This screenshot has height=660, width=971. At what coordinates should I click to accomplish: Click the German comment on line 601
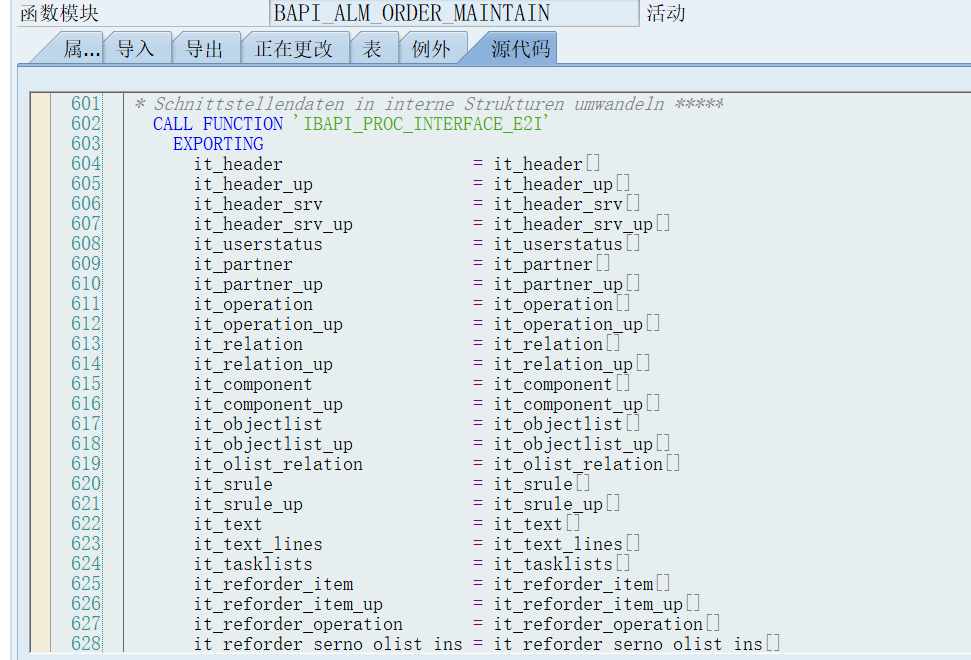(x=429, y=103)
